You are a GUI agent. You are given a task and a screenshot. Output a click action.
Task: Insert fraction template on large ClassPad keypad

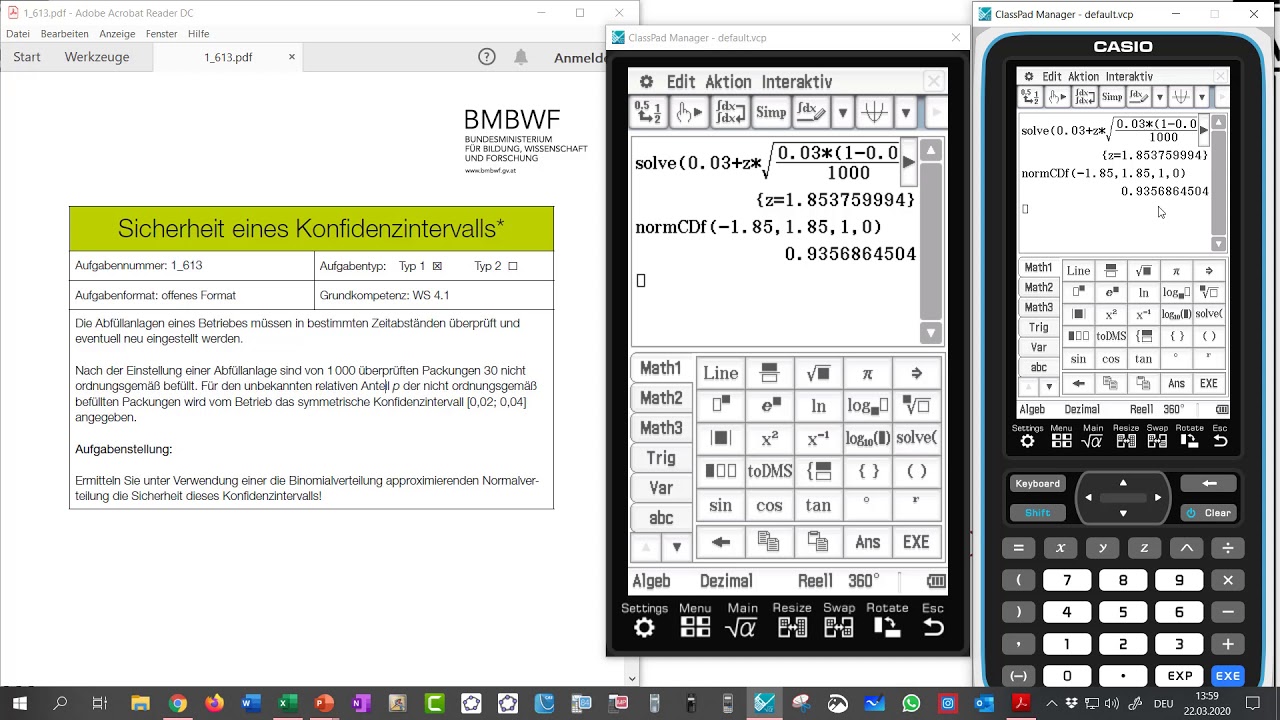[x=769, y=373]
